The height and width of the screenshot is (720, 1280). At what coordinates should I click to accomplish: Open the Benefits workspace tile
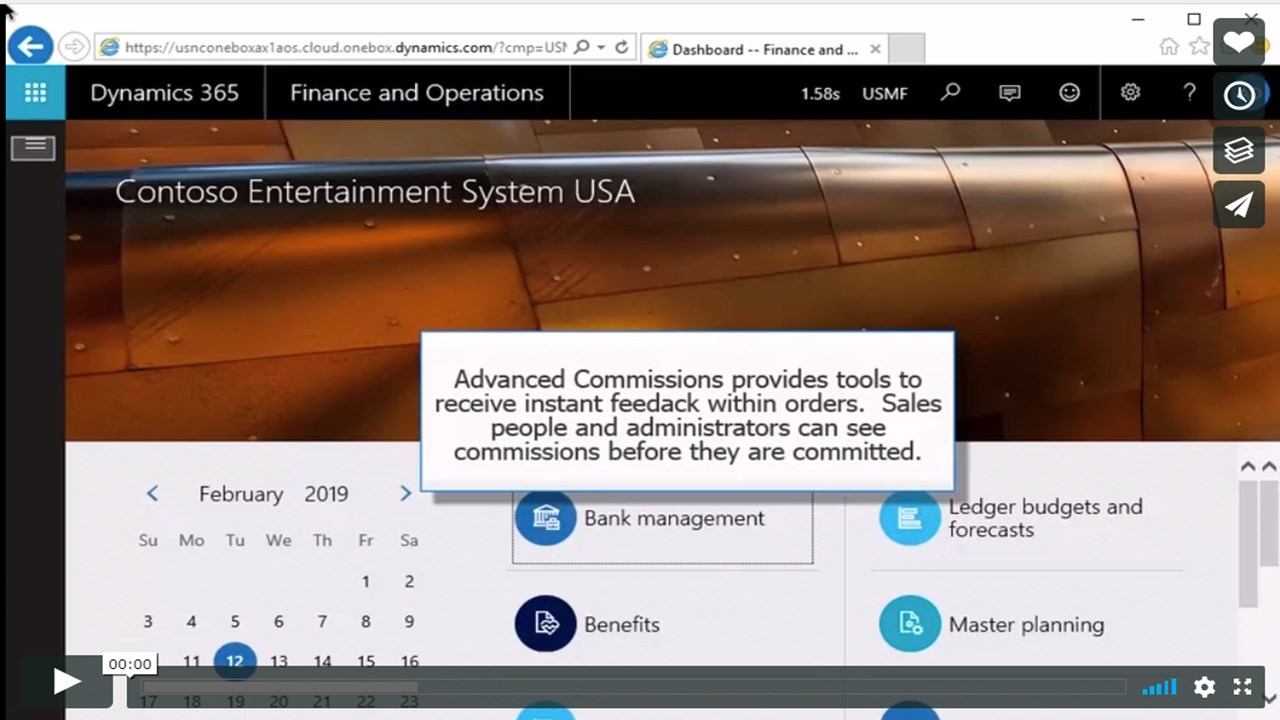coord(588,624)
